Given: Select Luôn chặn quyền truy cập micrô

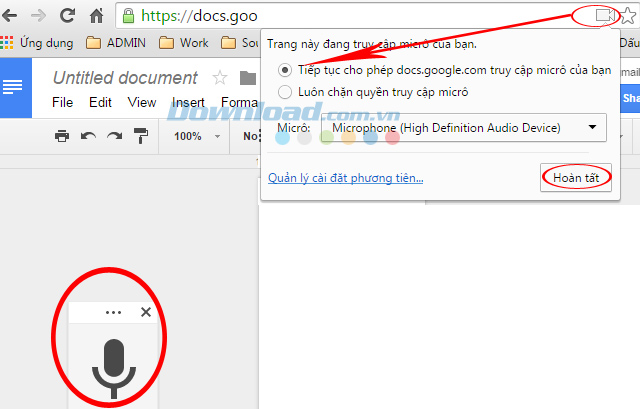Looking at the screenshot, I should pyautogui.click(x=284, y=92).
